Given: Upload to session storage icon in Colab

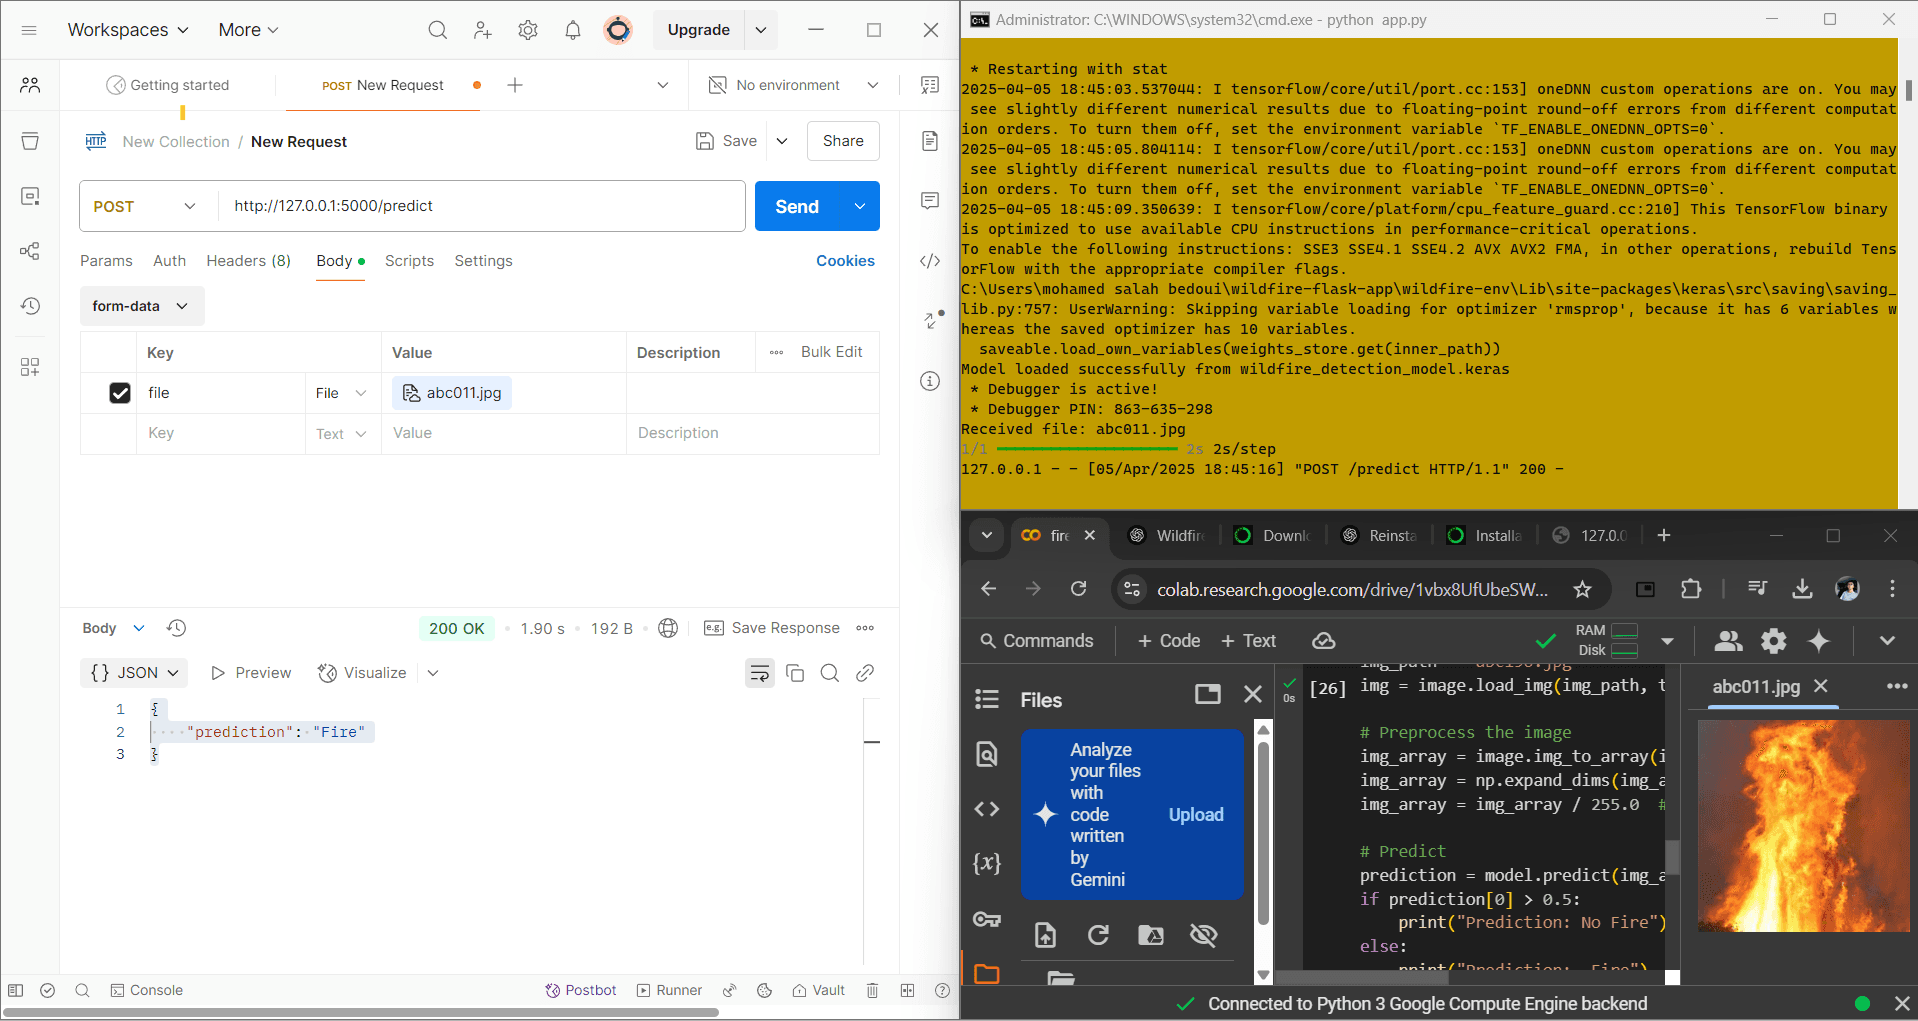Looking at the screenshot, I should click(1045, 935).
